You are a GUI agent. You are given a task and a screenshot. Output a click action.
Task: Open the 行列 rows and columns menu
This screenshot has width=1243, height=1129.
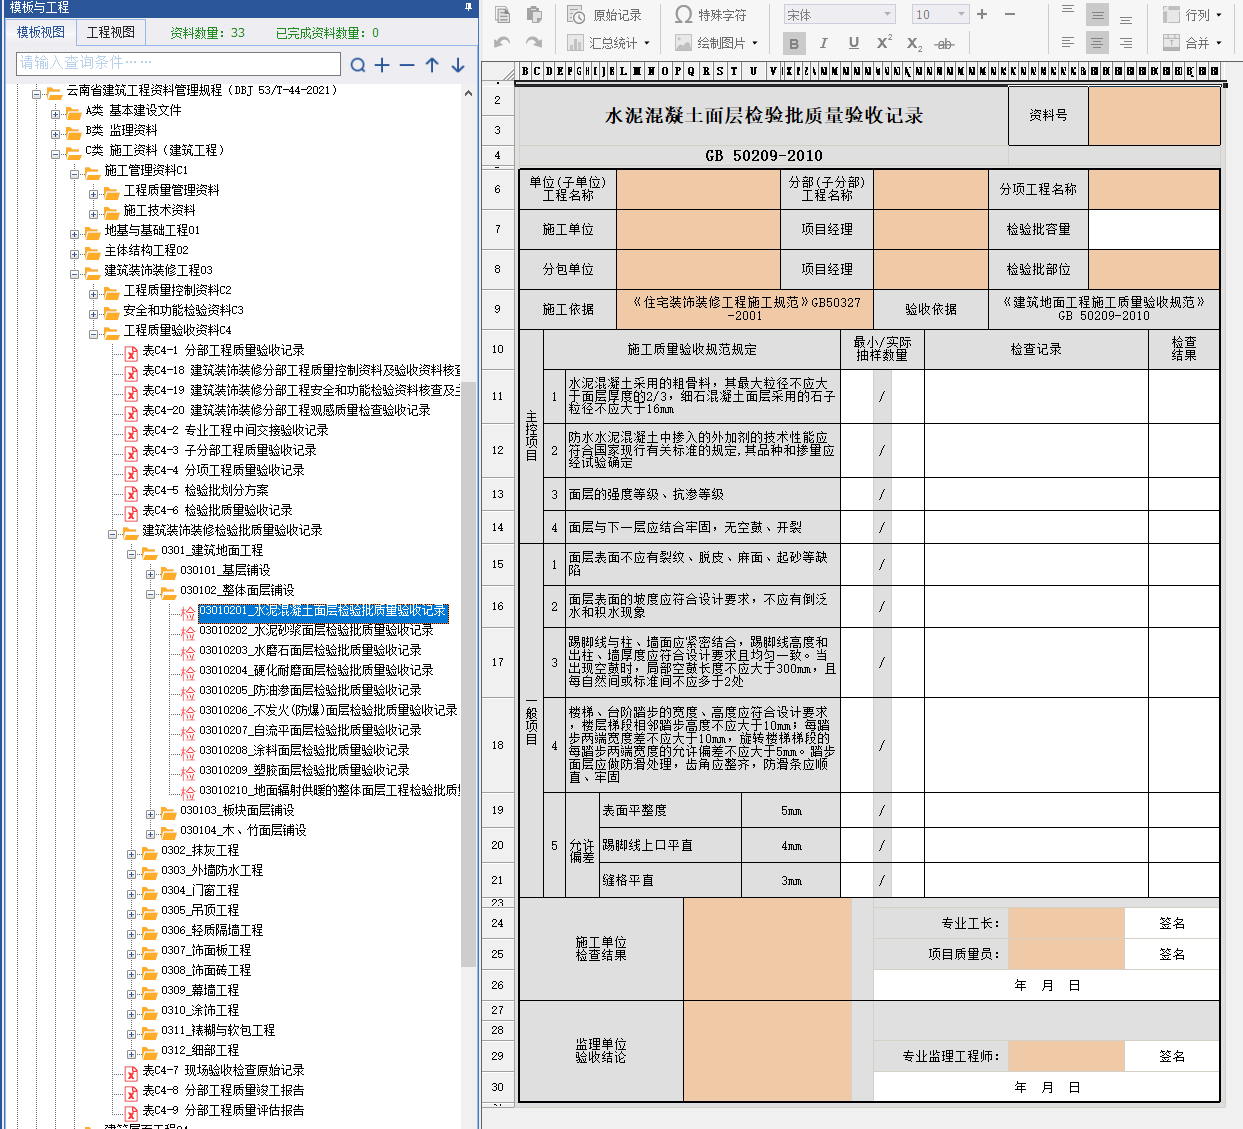(1192, 15)
